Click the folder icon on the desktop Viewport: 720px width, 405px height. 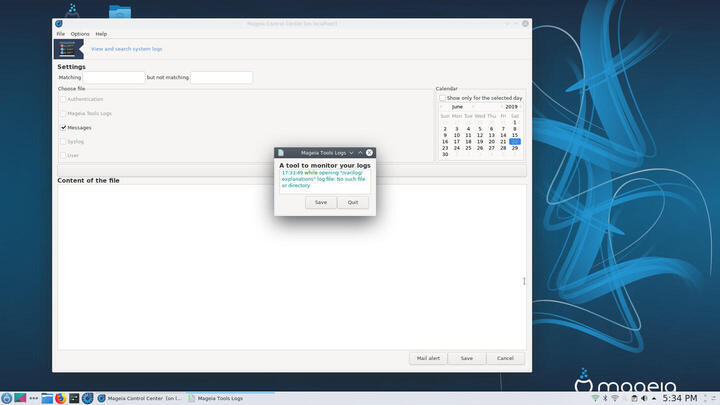120,11
